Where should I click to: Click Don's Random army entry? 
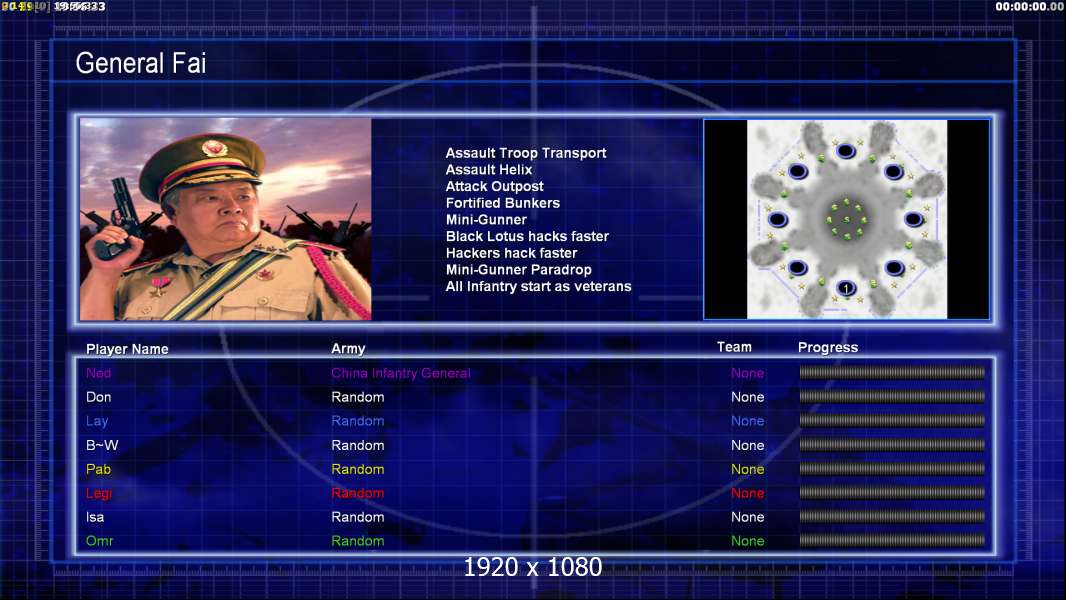point(358,397)
